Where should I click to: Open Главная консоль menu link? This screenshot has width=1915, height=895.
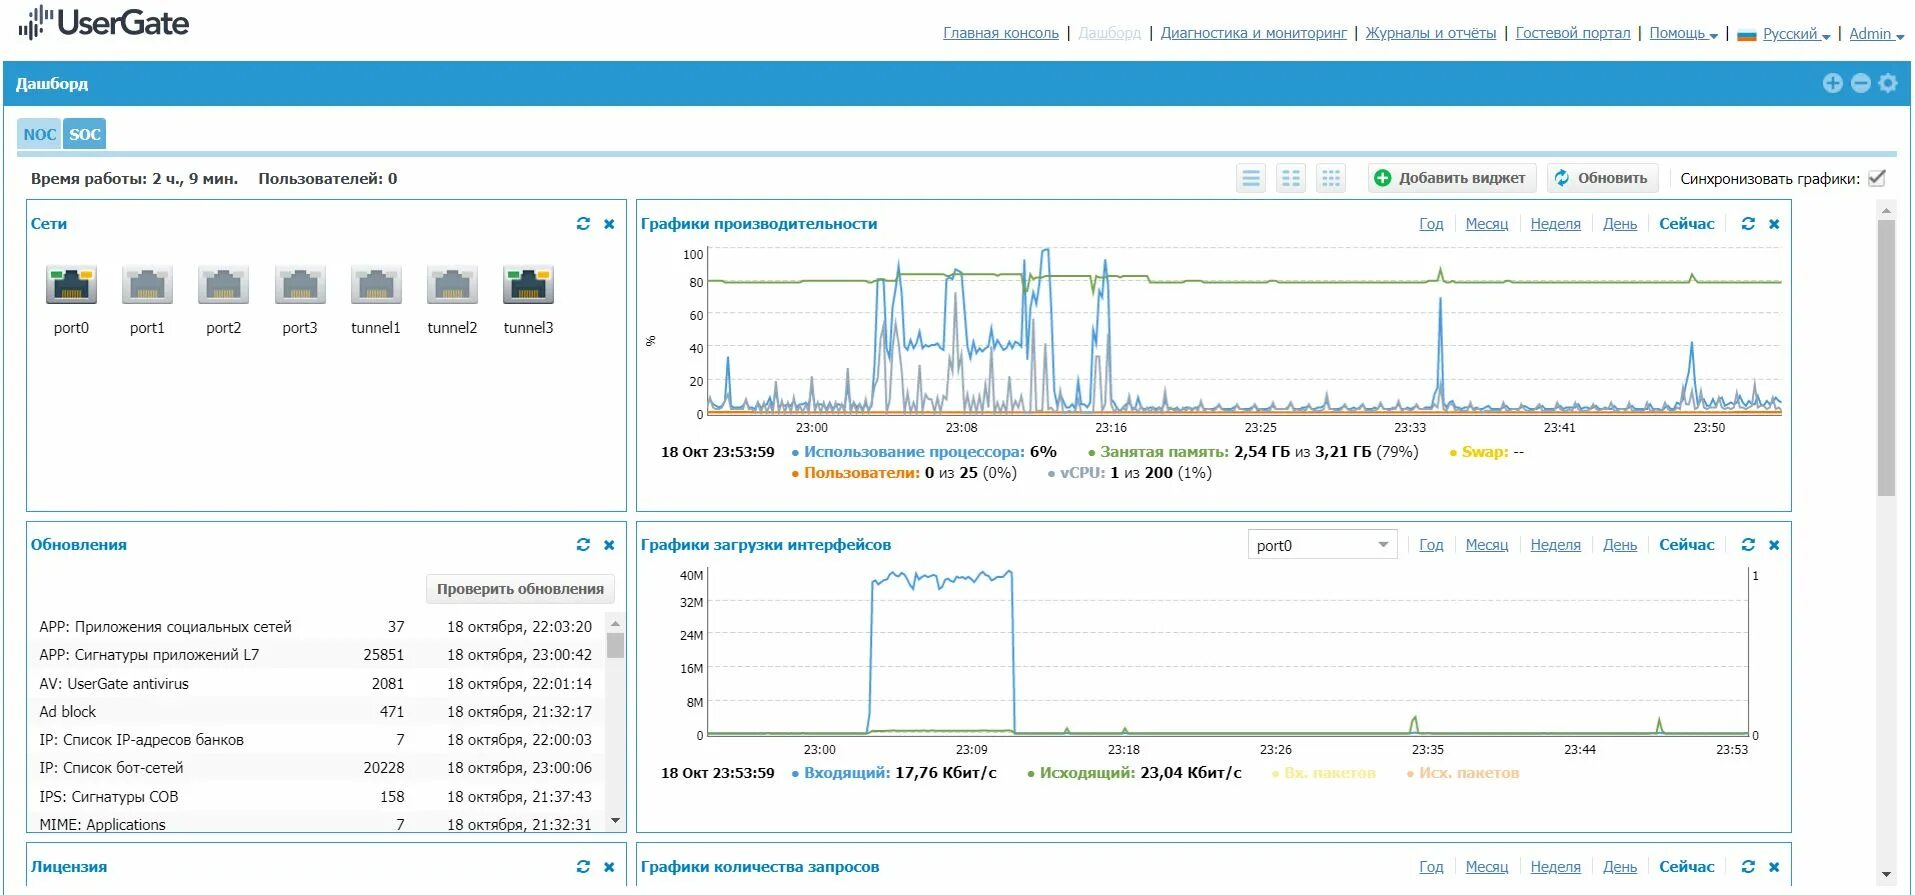tap(1001, 33)
